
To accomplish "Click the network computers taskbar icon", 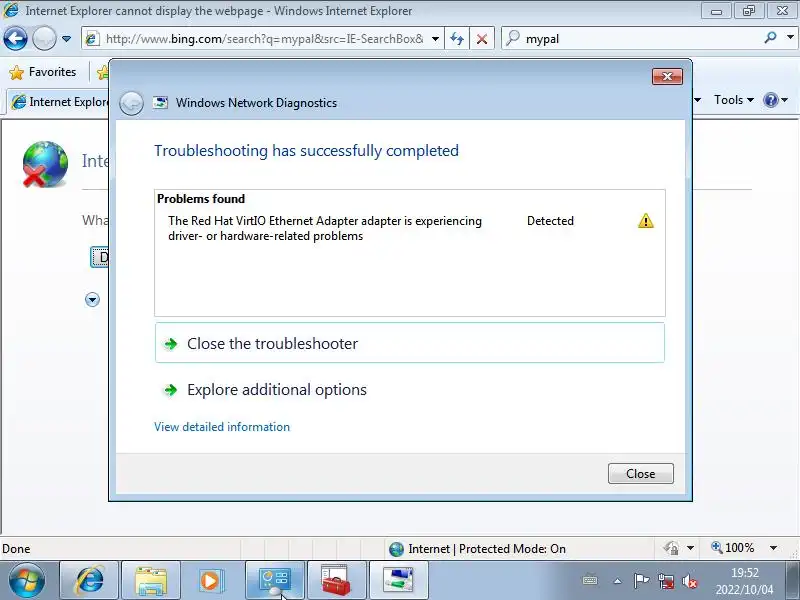I will click(x=398, y=581).
